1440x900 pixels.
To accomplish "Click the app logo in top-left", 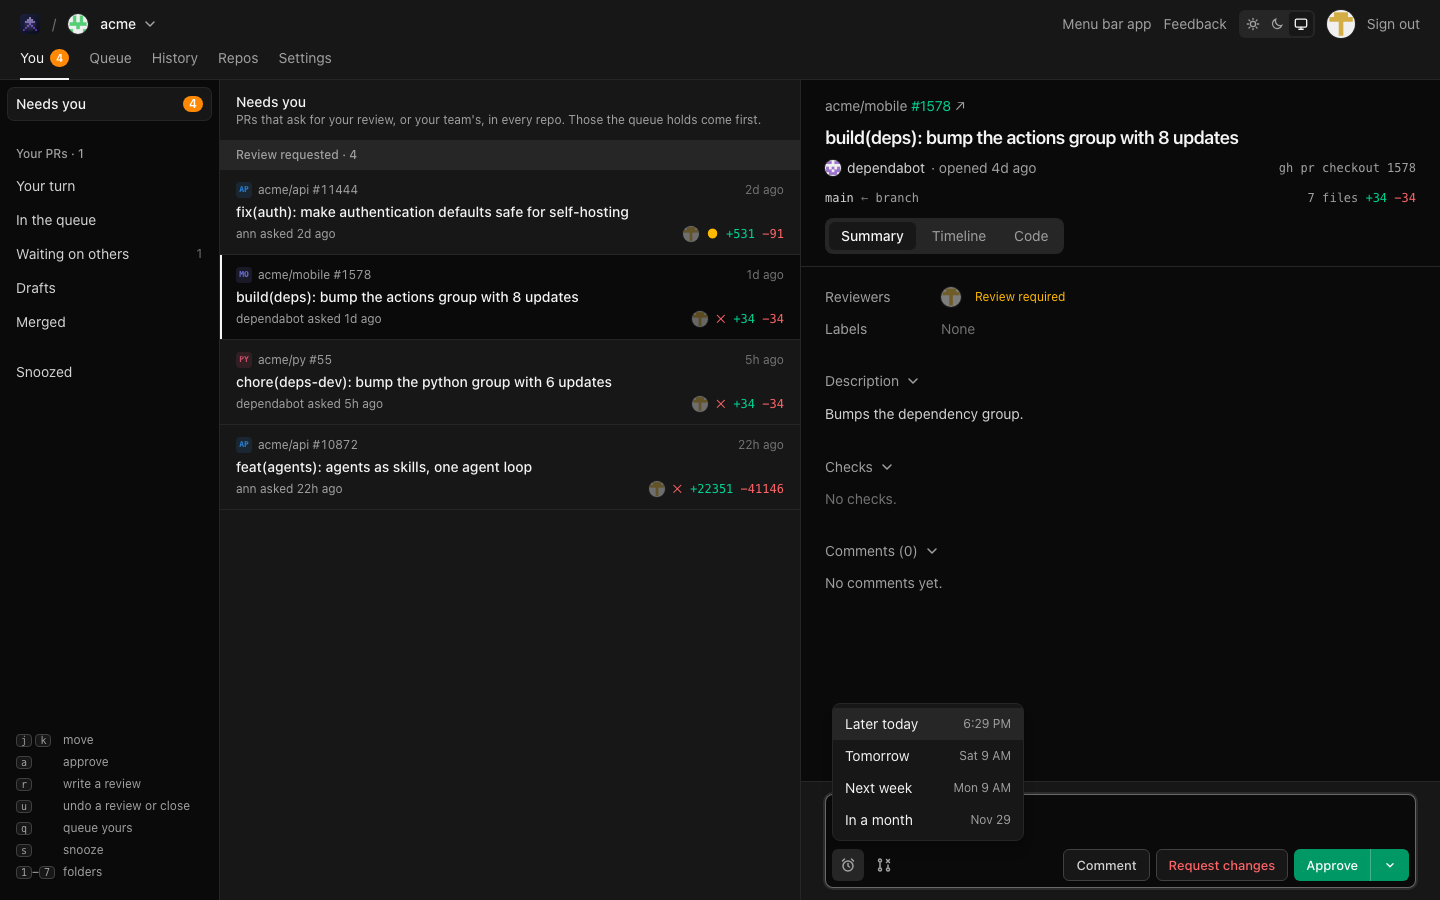I will 30,24.
